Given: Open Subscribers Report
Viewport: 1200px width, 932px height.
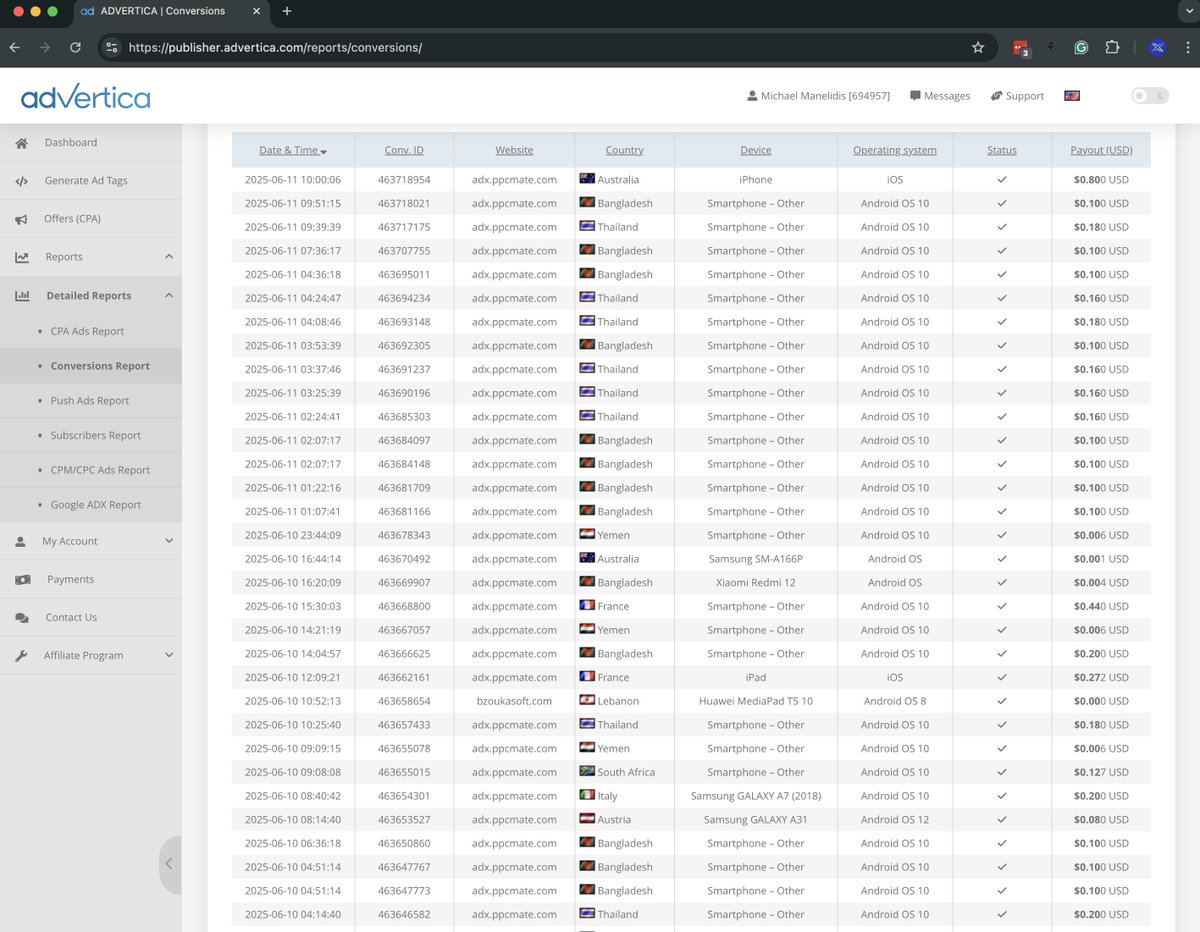Looking at the screenshot, I should pos(96,436).
